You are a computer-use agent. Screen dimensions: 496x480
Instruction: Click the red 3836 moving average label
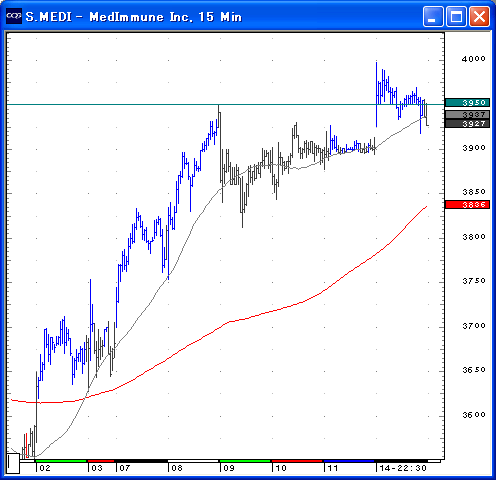(x=467, y=205)
